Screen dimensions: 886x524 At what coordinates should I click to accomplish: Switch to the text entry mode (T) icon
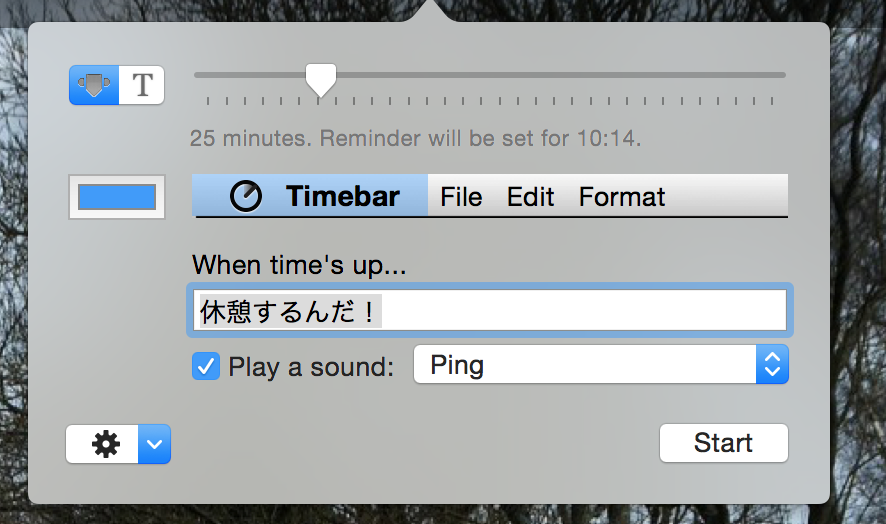[x=142, y=86]
